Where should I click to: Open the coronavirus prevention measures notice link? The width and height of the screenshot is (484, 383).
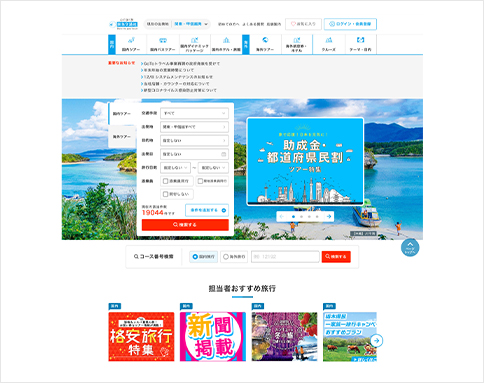click(179, 90)
